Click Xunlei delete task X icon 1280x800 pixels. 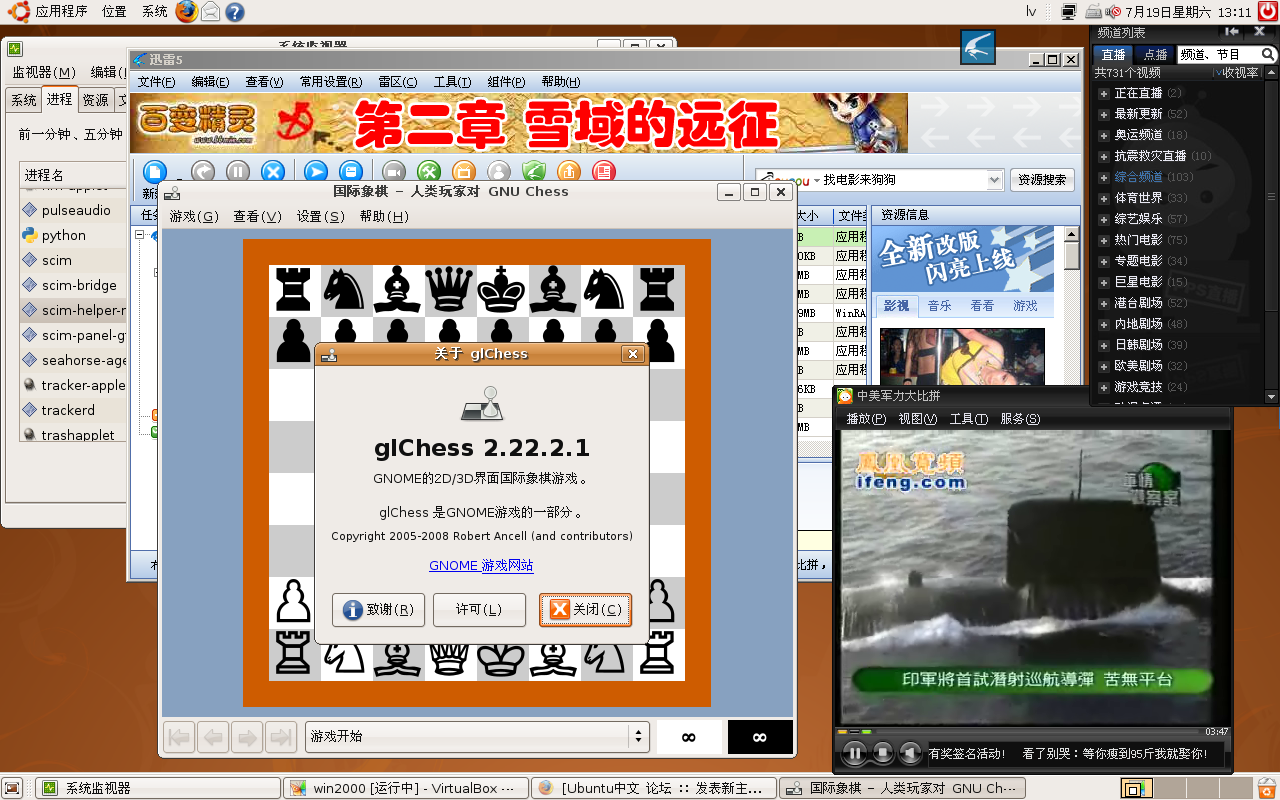273,172
